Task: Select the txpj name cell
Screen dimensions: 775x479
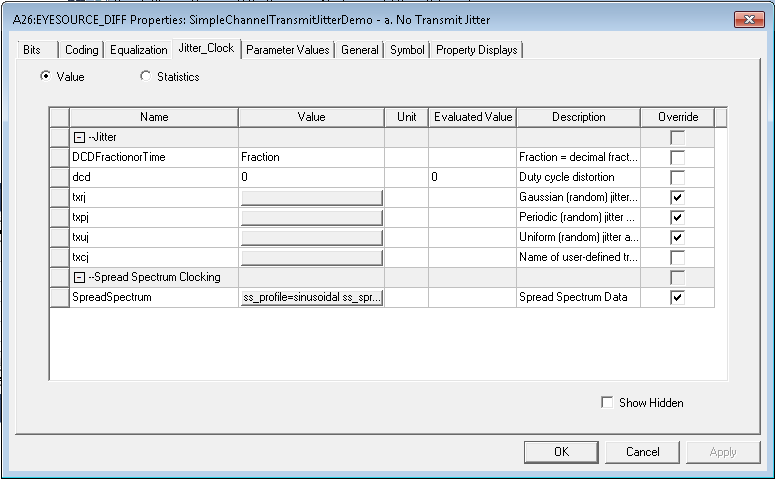Action: pyautogui.click(x=154, y=217)
